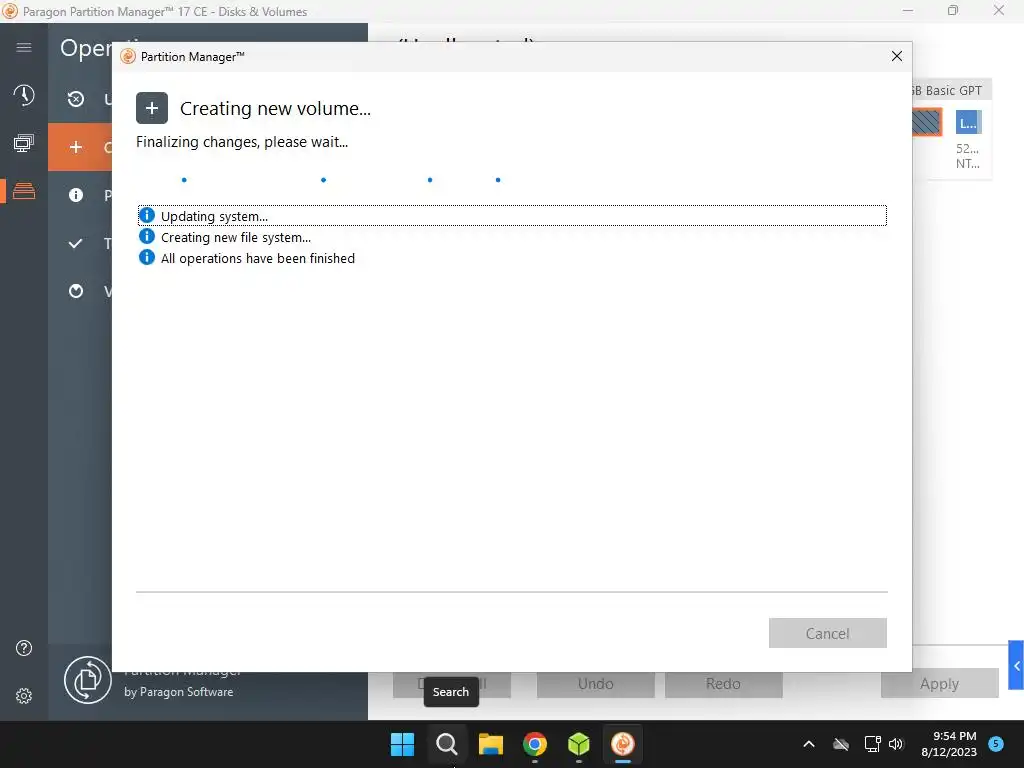This screenshot has height=768, width=1024.
Task: Select the Disks & Volumes sidebar icon
Action: point(24,191)
